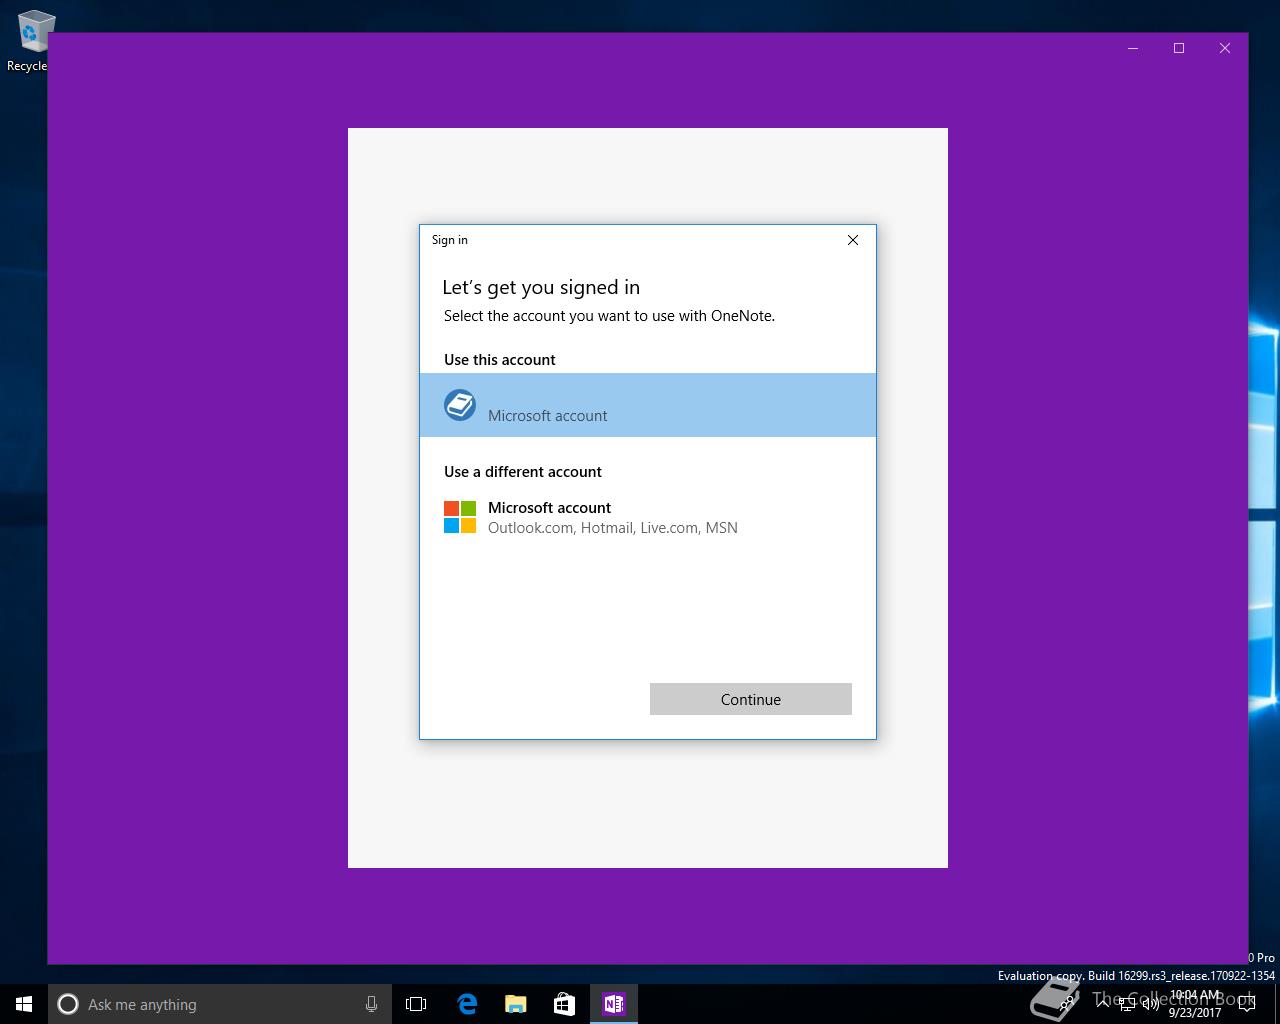
Task: Focus the Ask me anything search box
Action: pos(220,1004)
